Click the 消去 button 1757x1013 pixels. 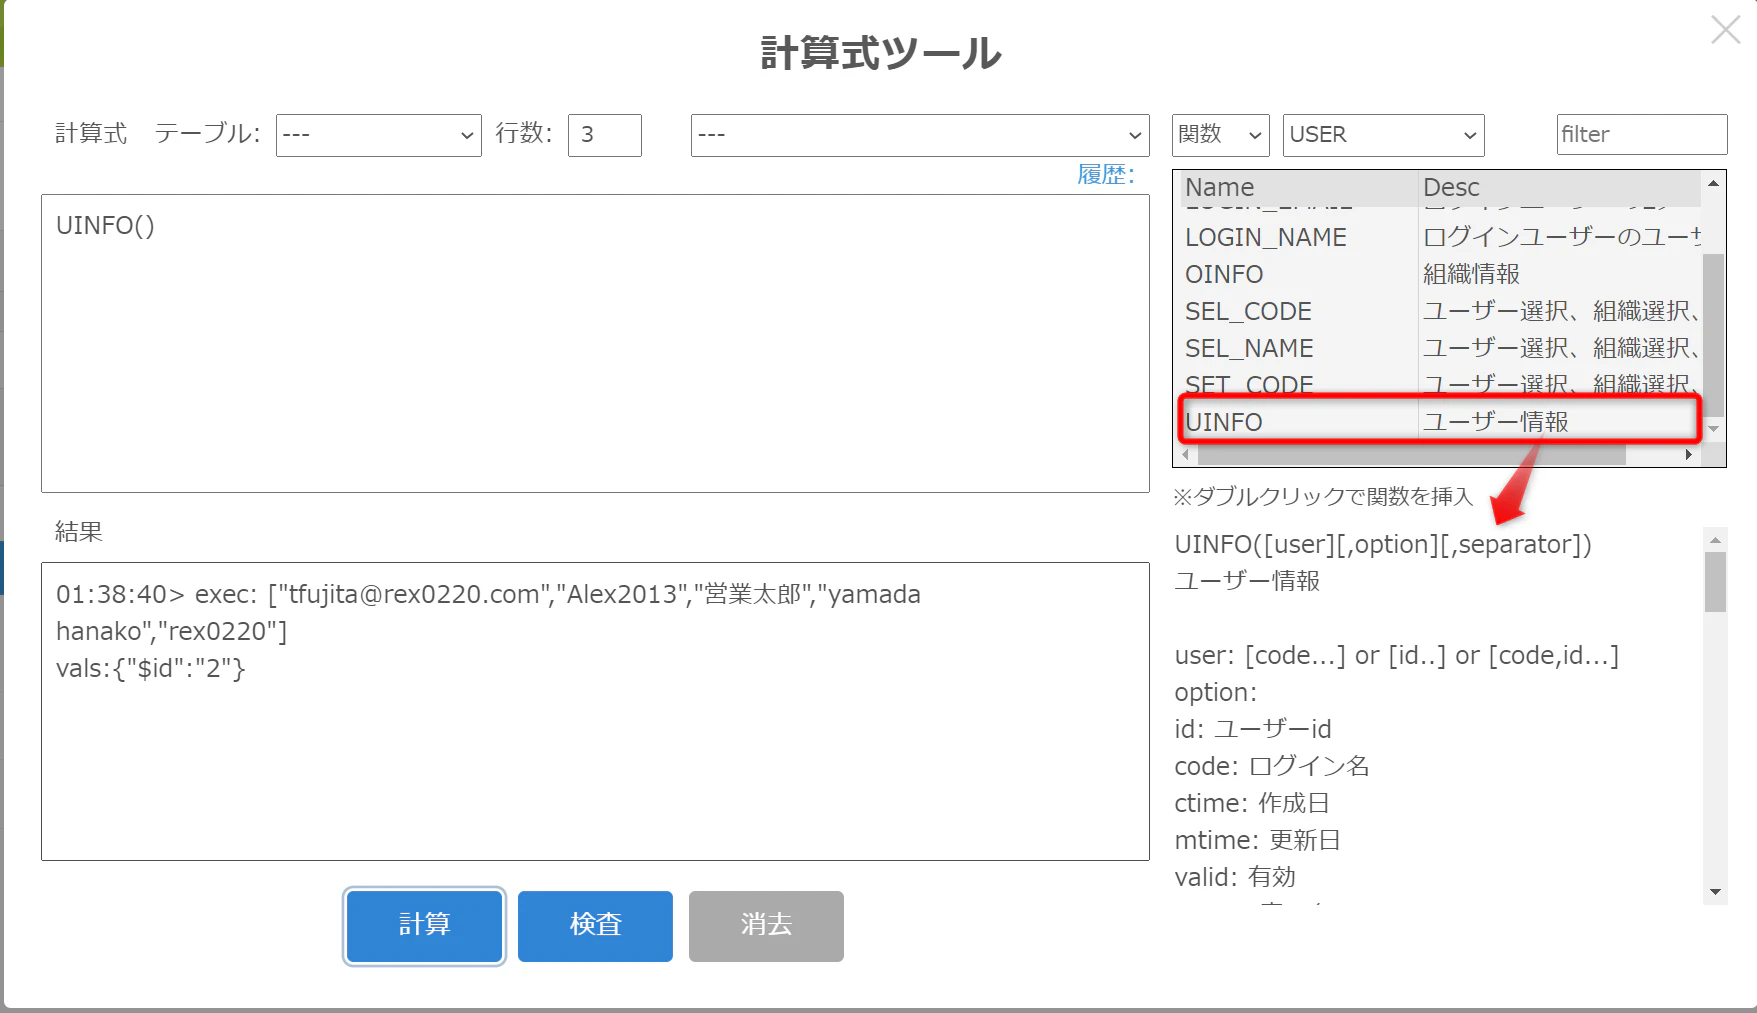(766, 926)
